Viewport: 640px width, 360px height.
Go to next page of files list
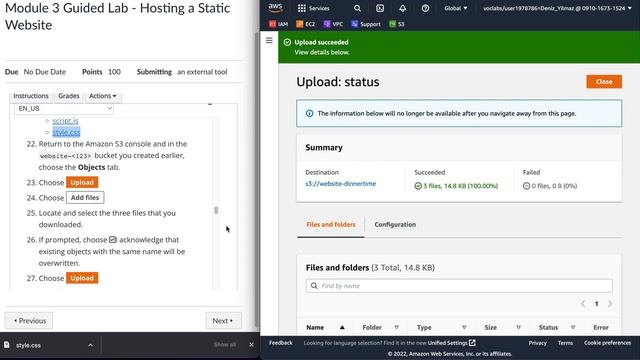tap(610, 304)
